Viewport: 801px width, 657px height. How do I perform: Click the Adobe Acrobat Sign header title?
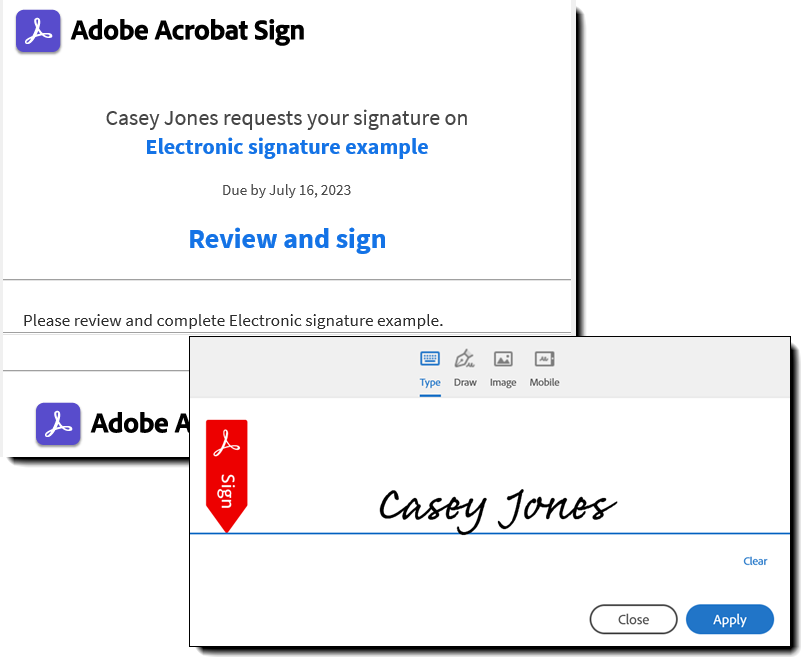[187, 30]
